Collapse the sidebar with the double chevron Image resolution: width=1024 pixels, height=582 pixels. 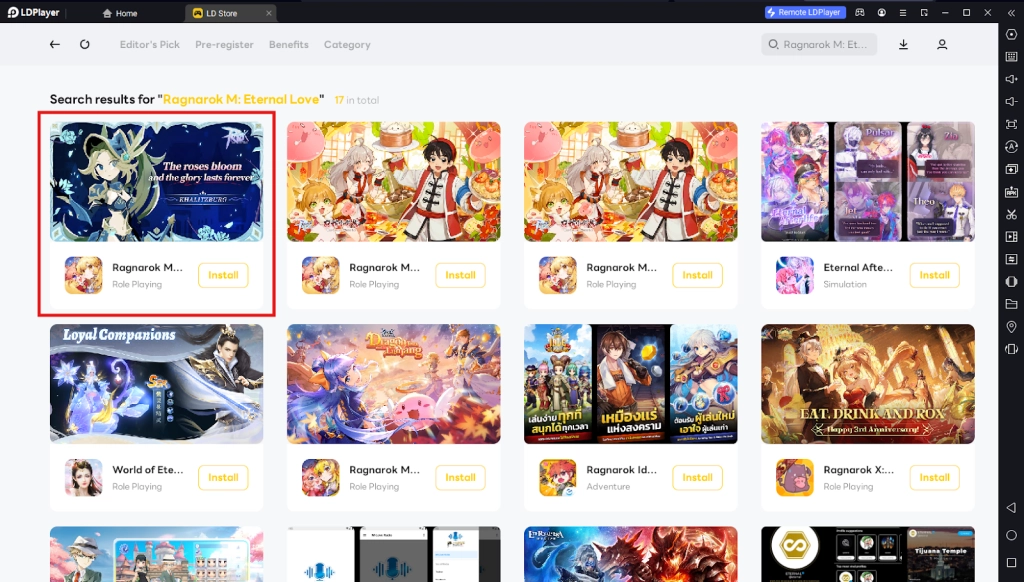click(x=1009, y=12)
